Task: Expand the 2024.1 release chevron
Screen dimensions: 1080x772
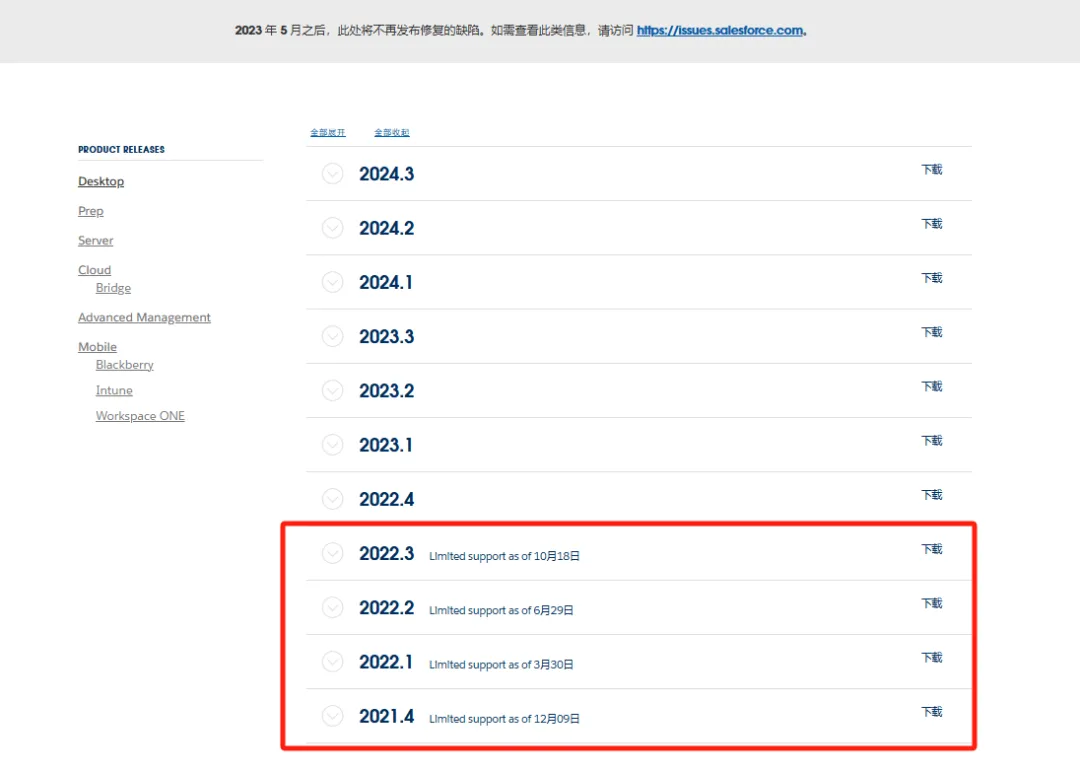Action: click(332, 282)
